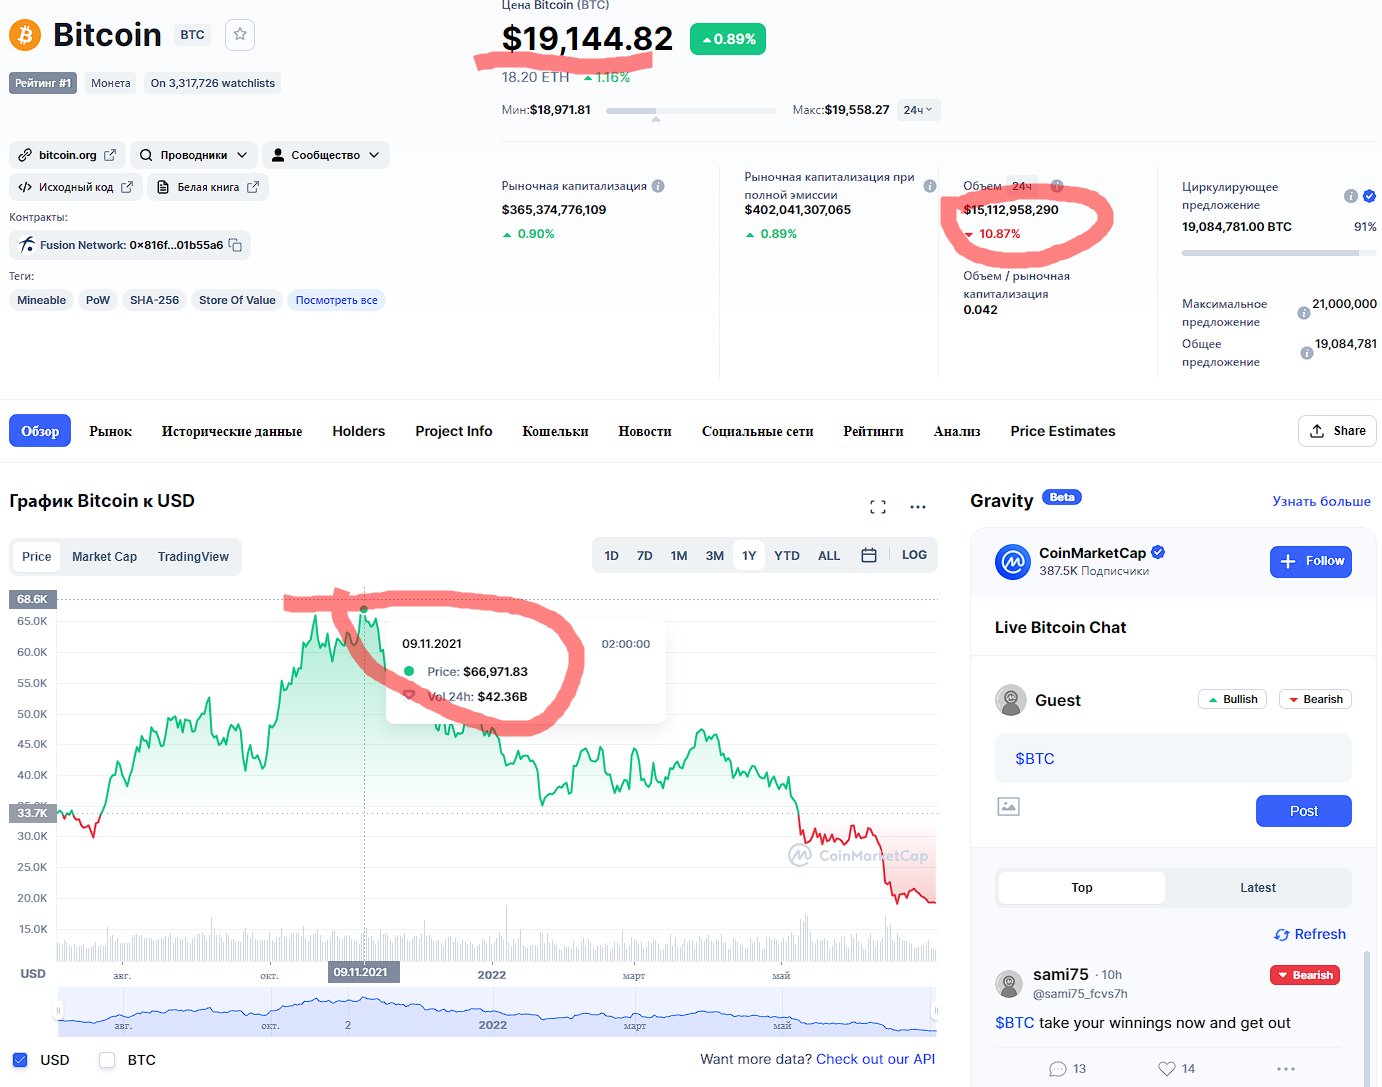Switch to the Project Info tab
Screen dimensions: 1382x1087
pos(454,431)
